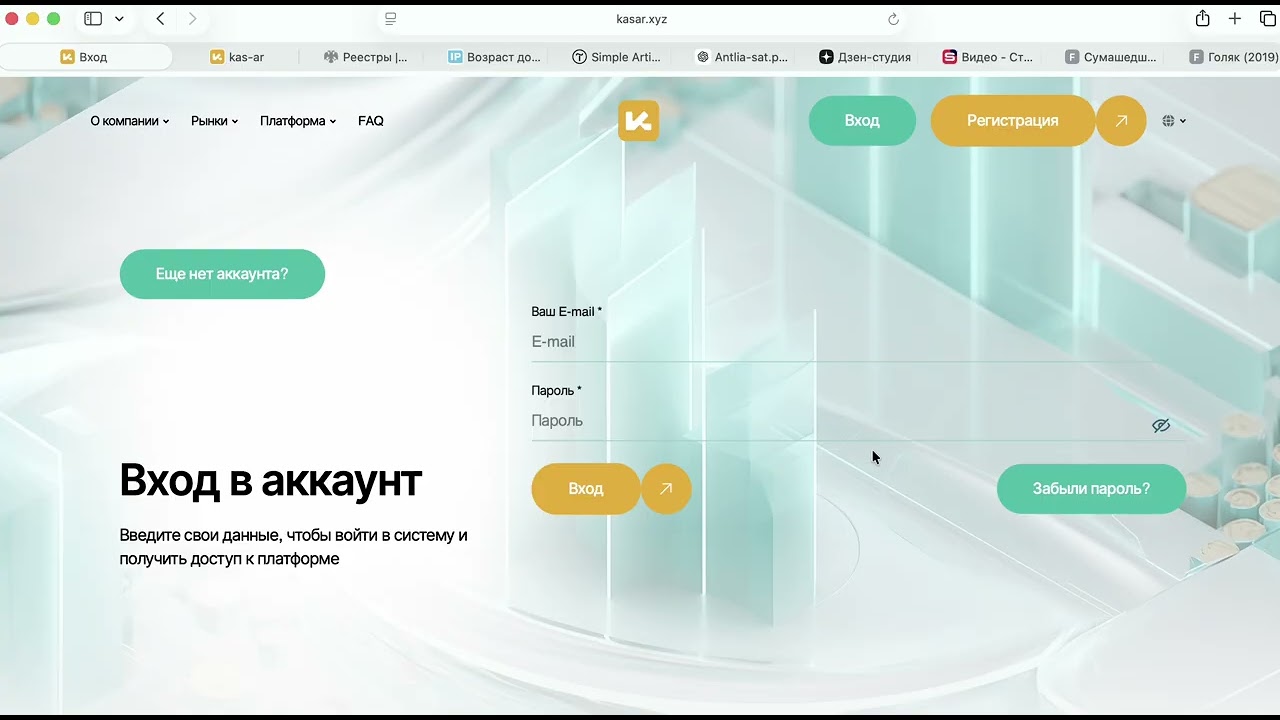Click the green Вход header button
Image resolution: width=1280 pixels, height=720 pixels.
point(862,121)
